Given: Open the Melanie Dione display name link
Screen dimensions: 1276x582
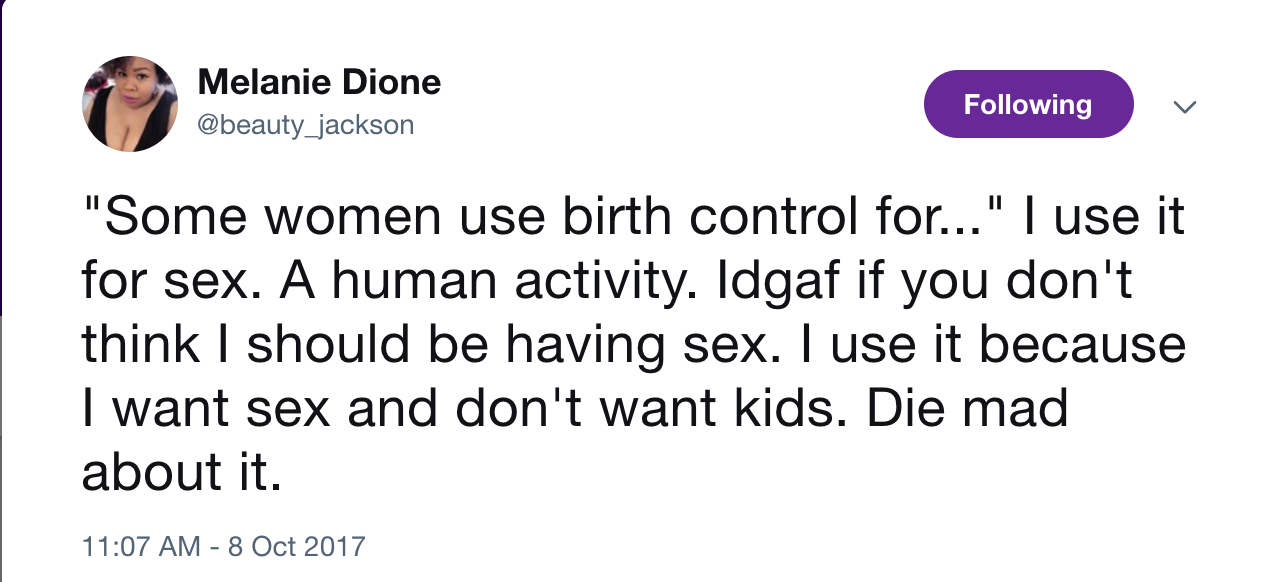Looking at the screenshot, I should pos(319,82).
